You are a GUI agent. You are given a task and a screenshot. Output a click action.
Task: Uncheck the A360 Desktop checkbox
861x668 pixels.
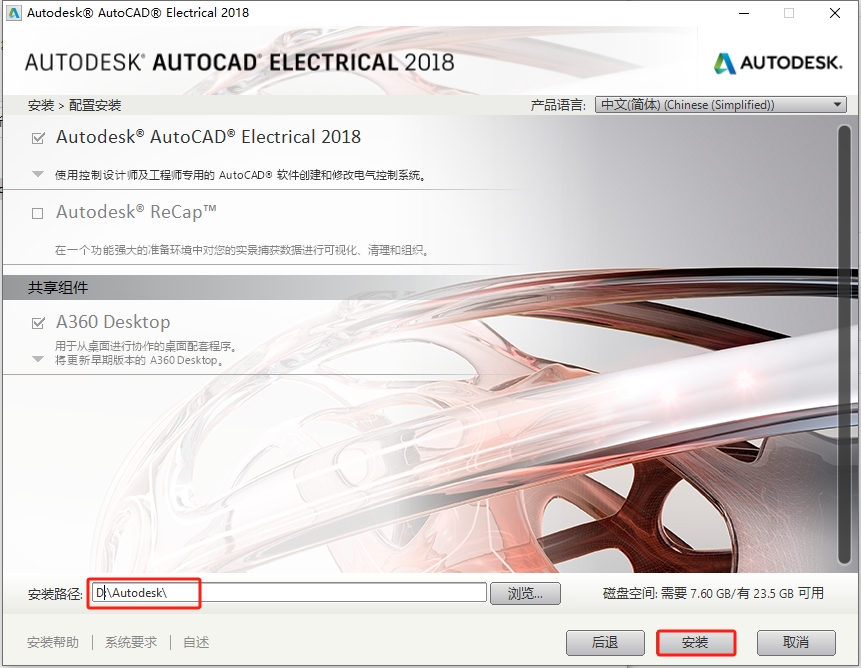click(38, 323)
